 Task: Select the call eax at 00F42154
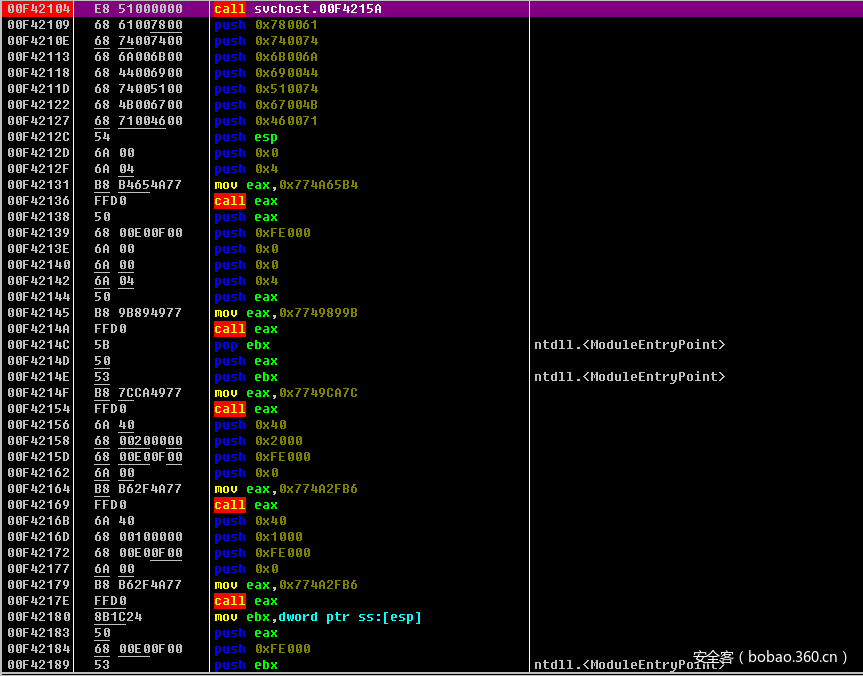click(246, 408)
